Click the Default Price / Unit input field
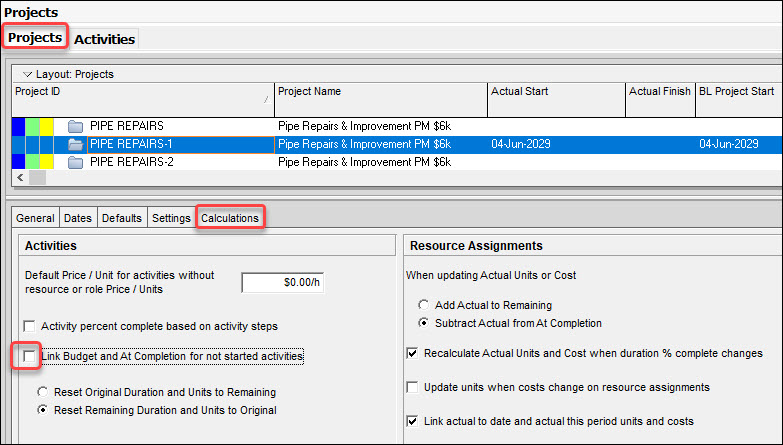Image resolution: width=783 pixels, height=445 pixels. [x=283, y=283]
